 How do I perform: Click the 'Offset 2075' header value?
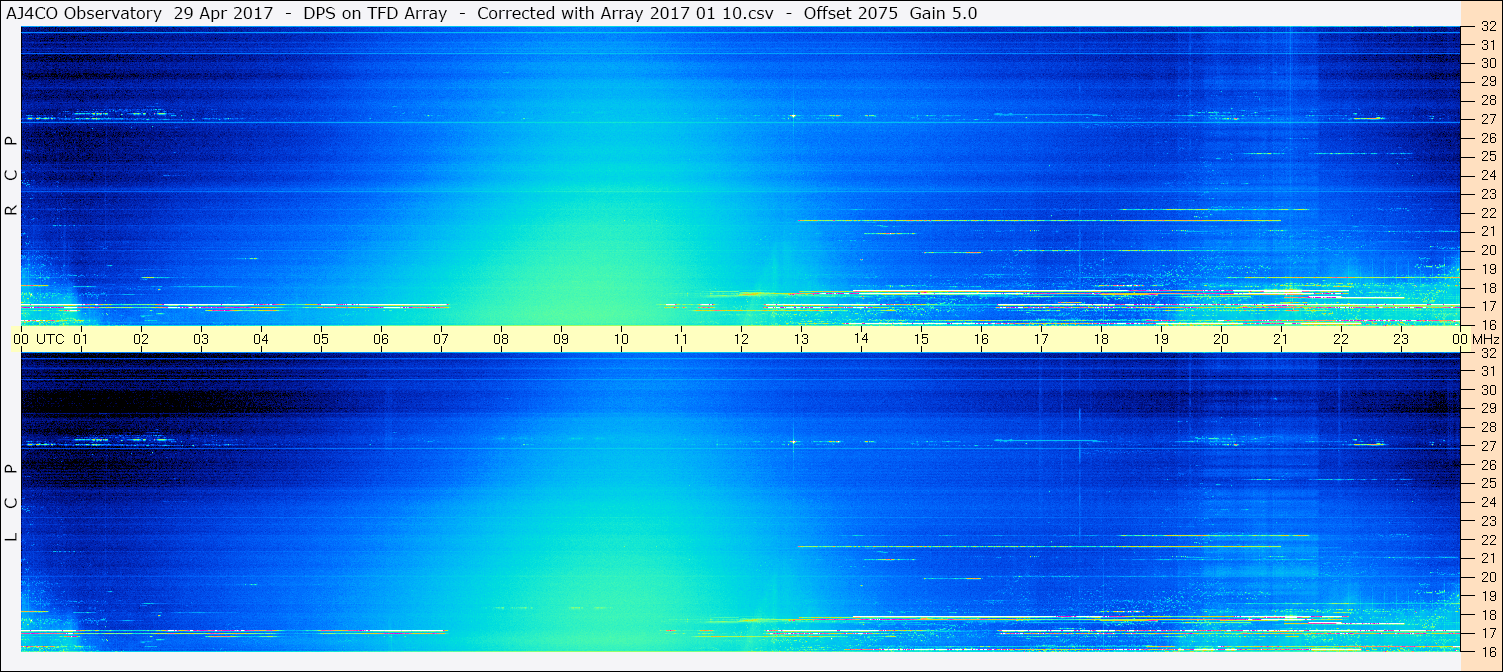point(851,13)
